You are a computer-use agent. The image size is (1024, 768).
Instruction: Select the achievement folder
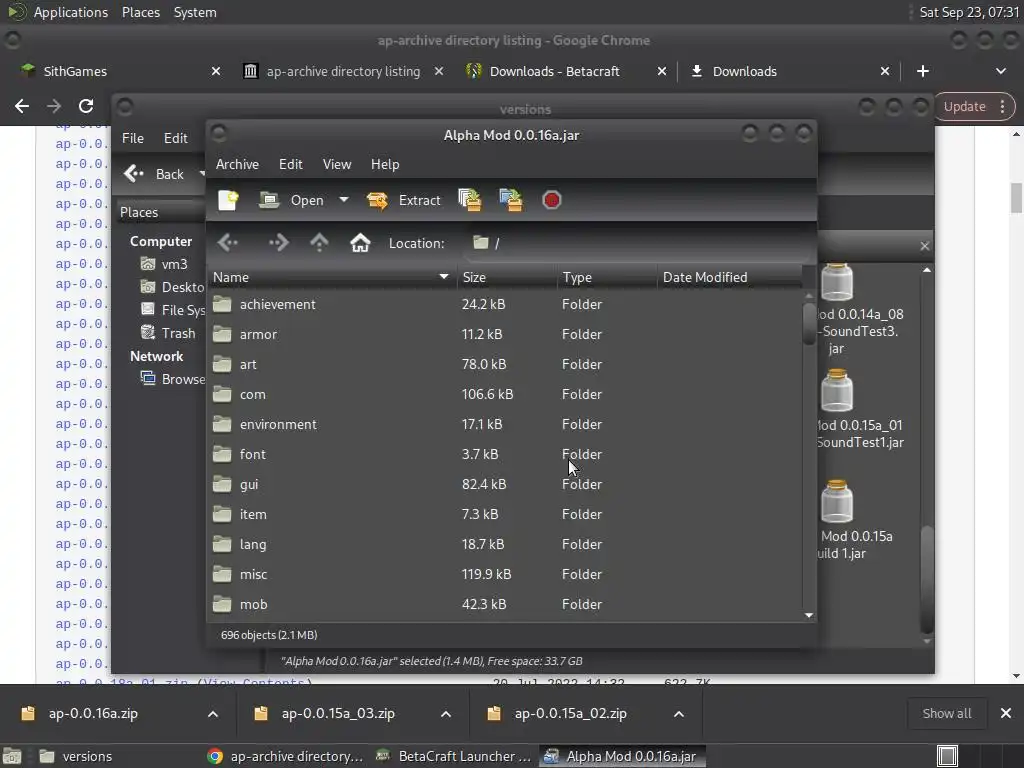504,304
